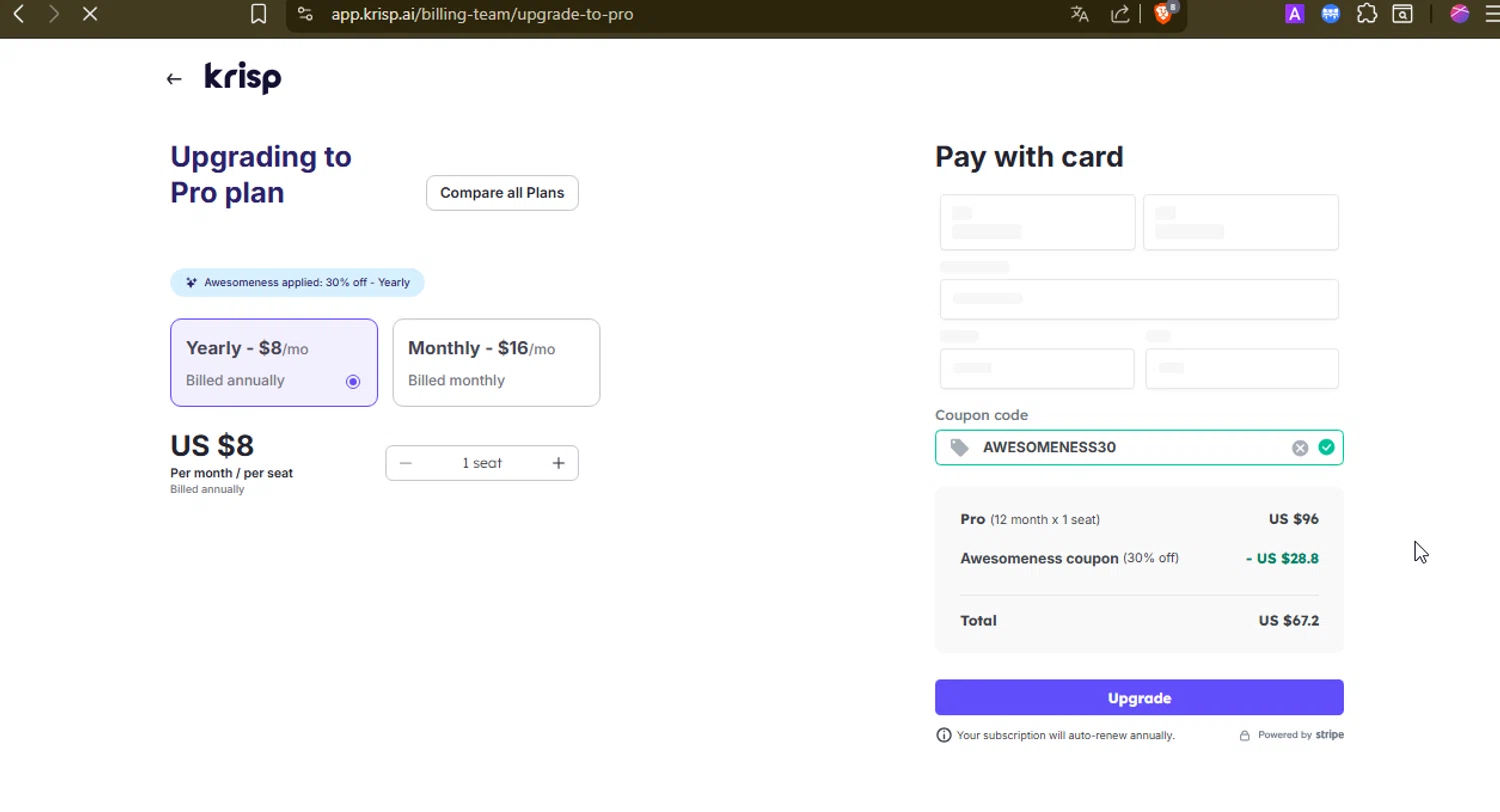Open site settings icon in address bar
Viewport: 1500px width, 812px height.
tap(305, 14)
